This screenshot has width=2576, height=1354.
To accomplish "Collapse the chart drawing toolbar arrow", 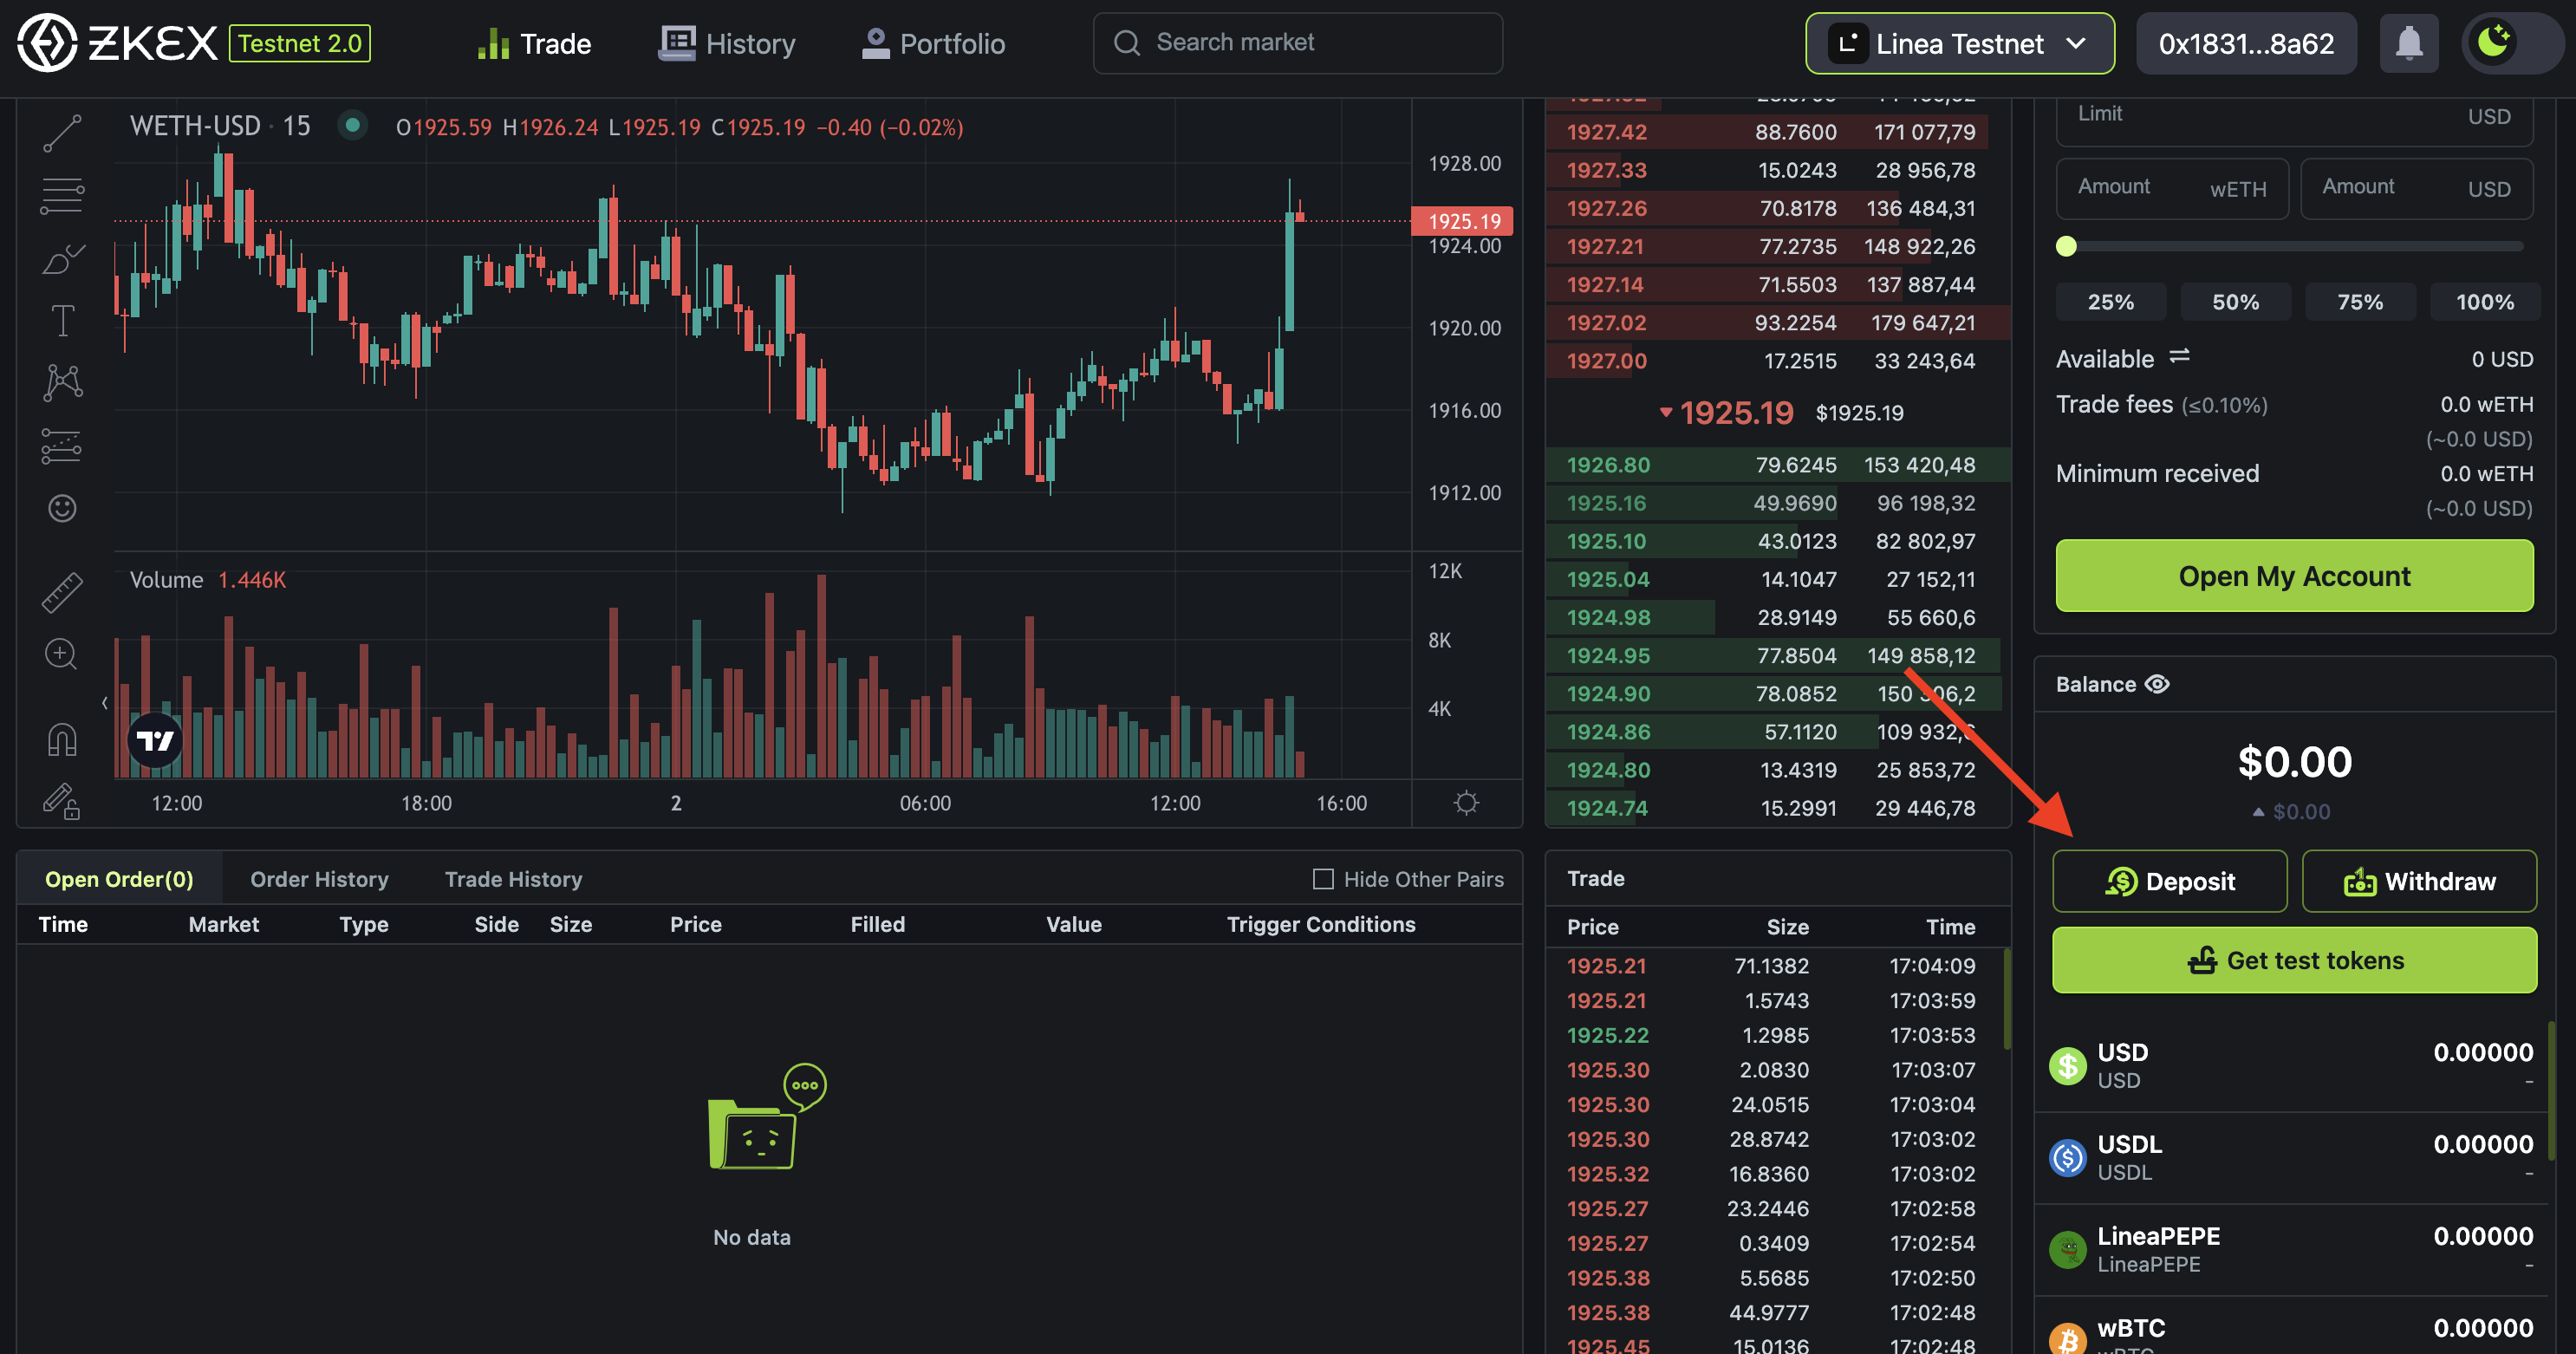I will click(x=105, y=703).
